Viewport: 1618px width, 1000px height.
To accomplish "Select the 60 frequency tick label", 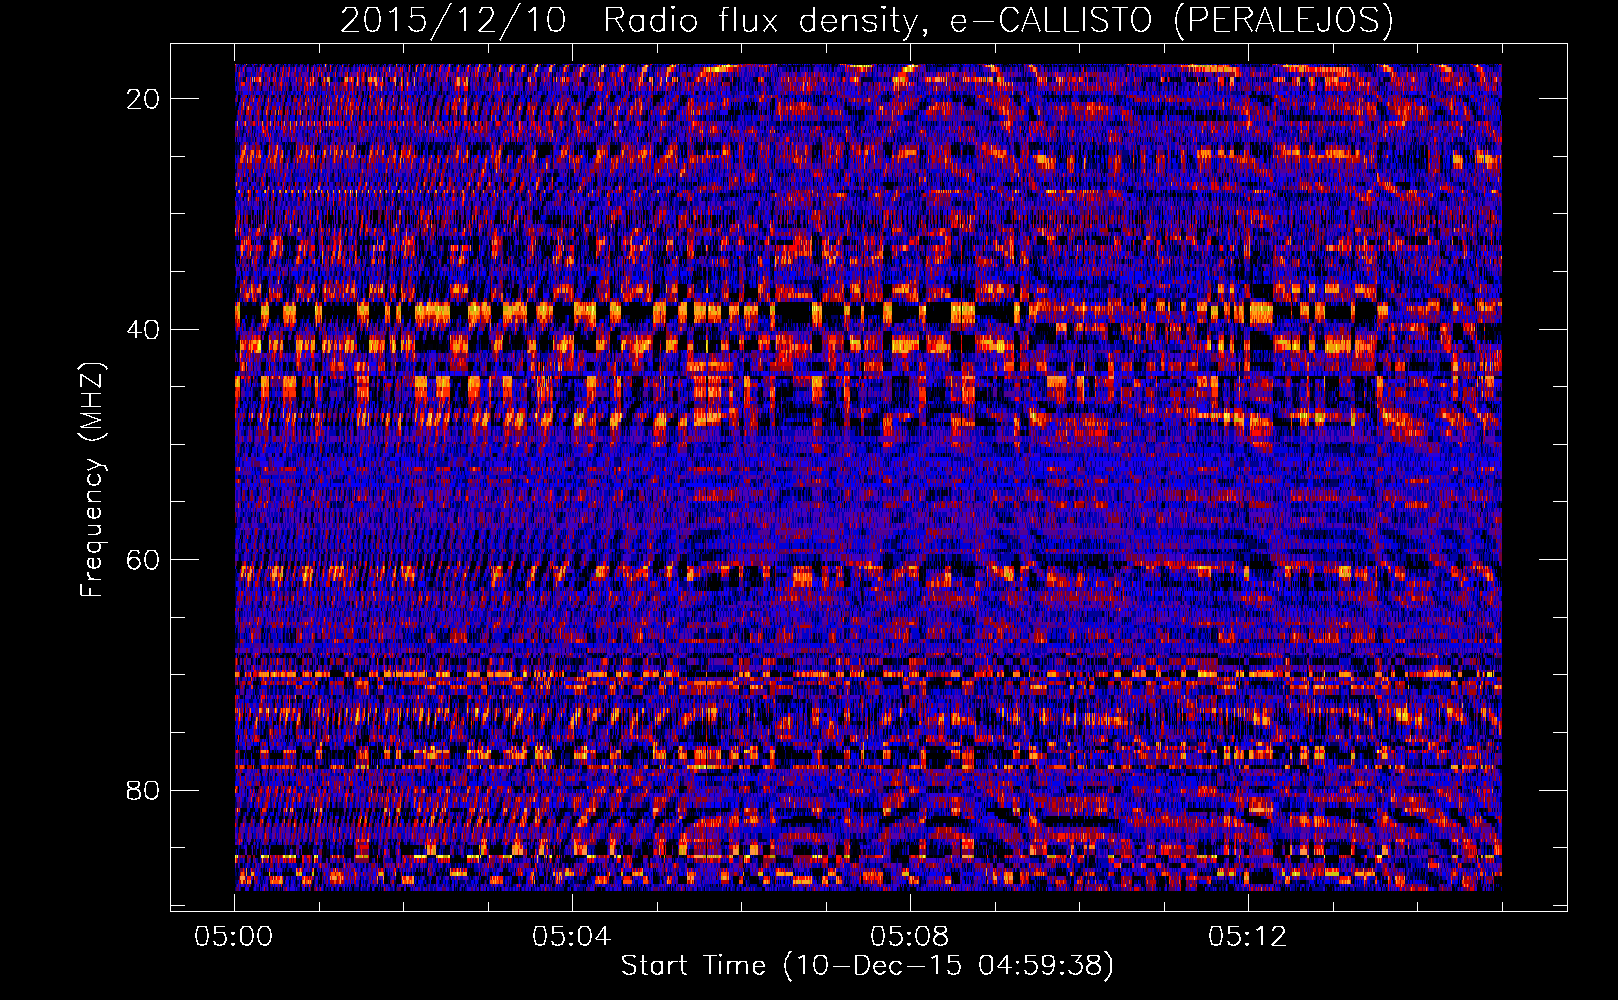I will 144,560.
